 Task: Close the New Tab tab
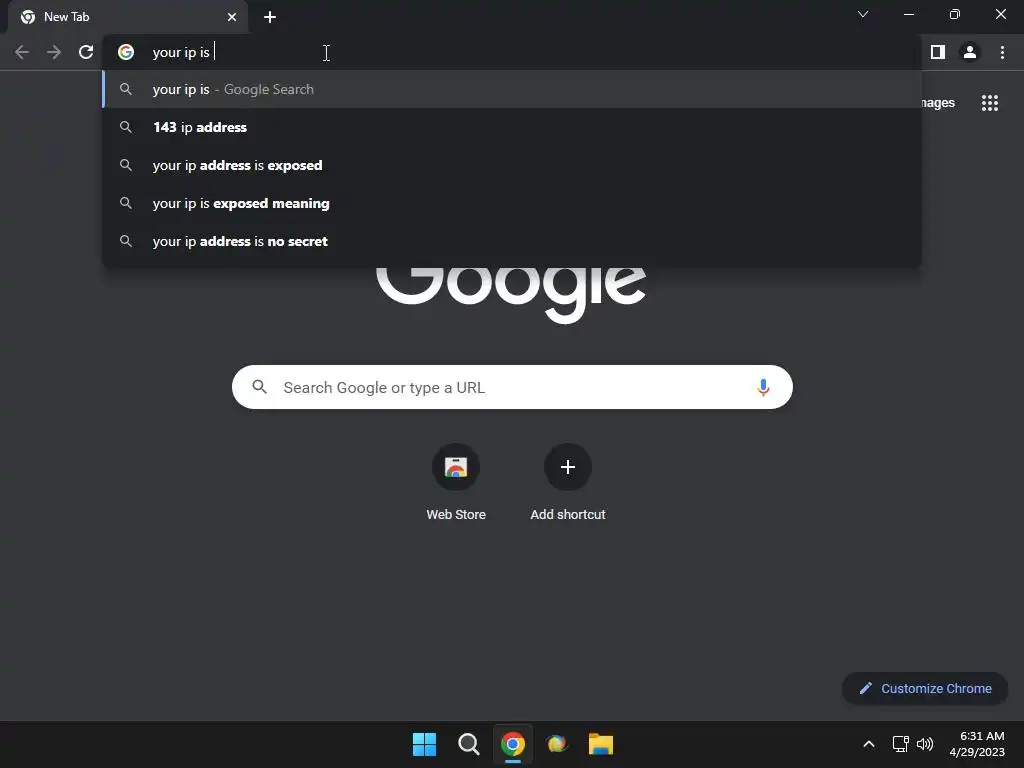pyautogui.click(x=232, y=17)
